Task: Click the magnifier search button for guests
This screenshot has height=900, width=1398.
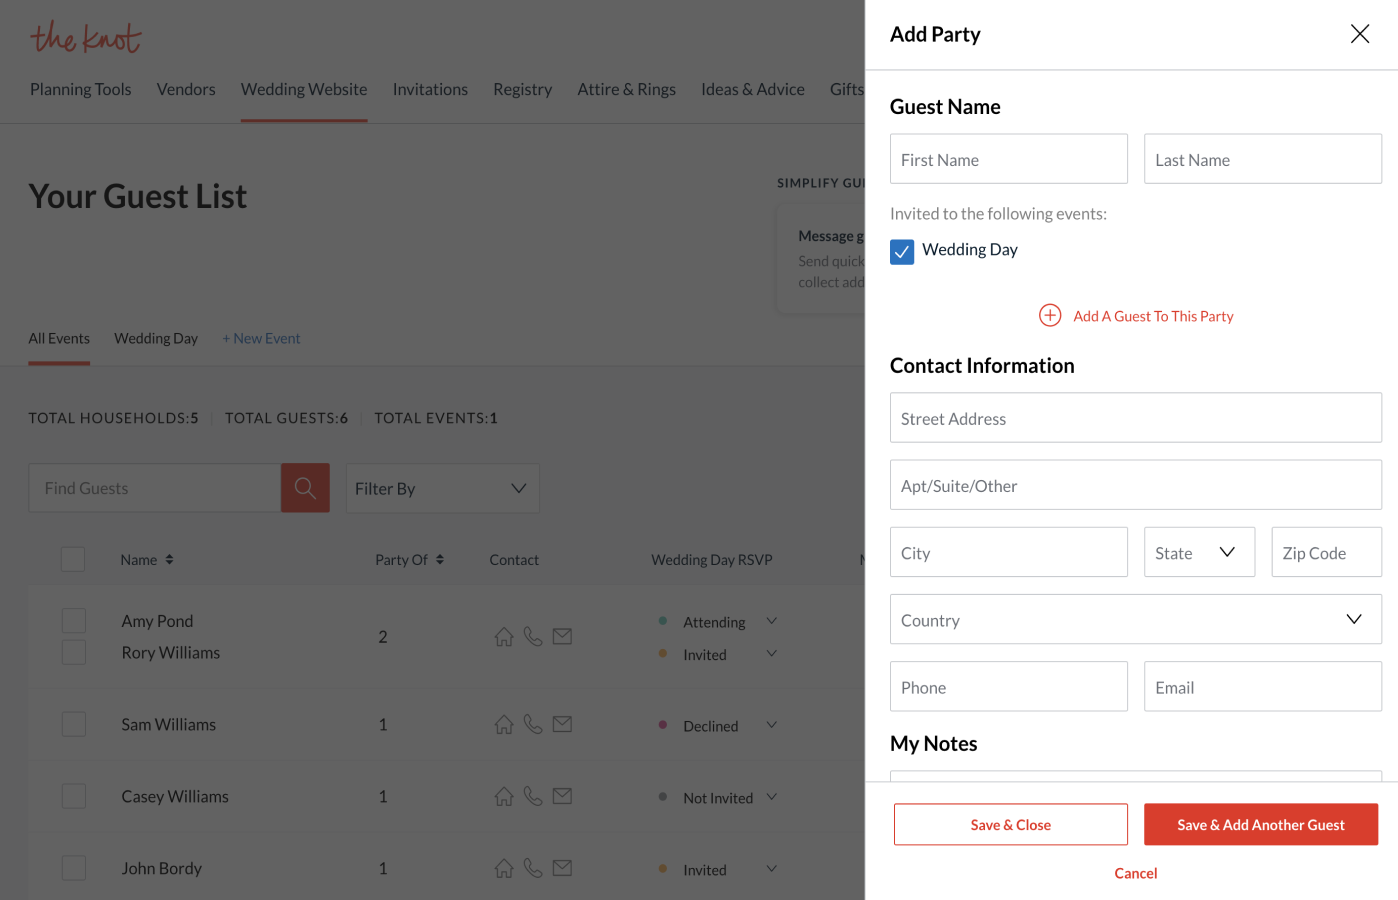Action: click(x=305, y=488)
